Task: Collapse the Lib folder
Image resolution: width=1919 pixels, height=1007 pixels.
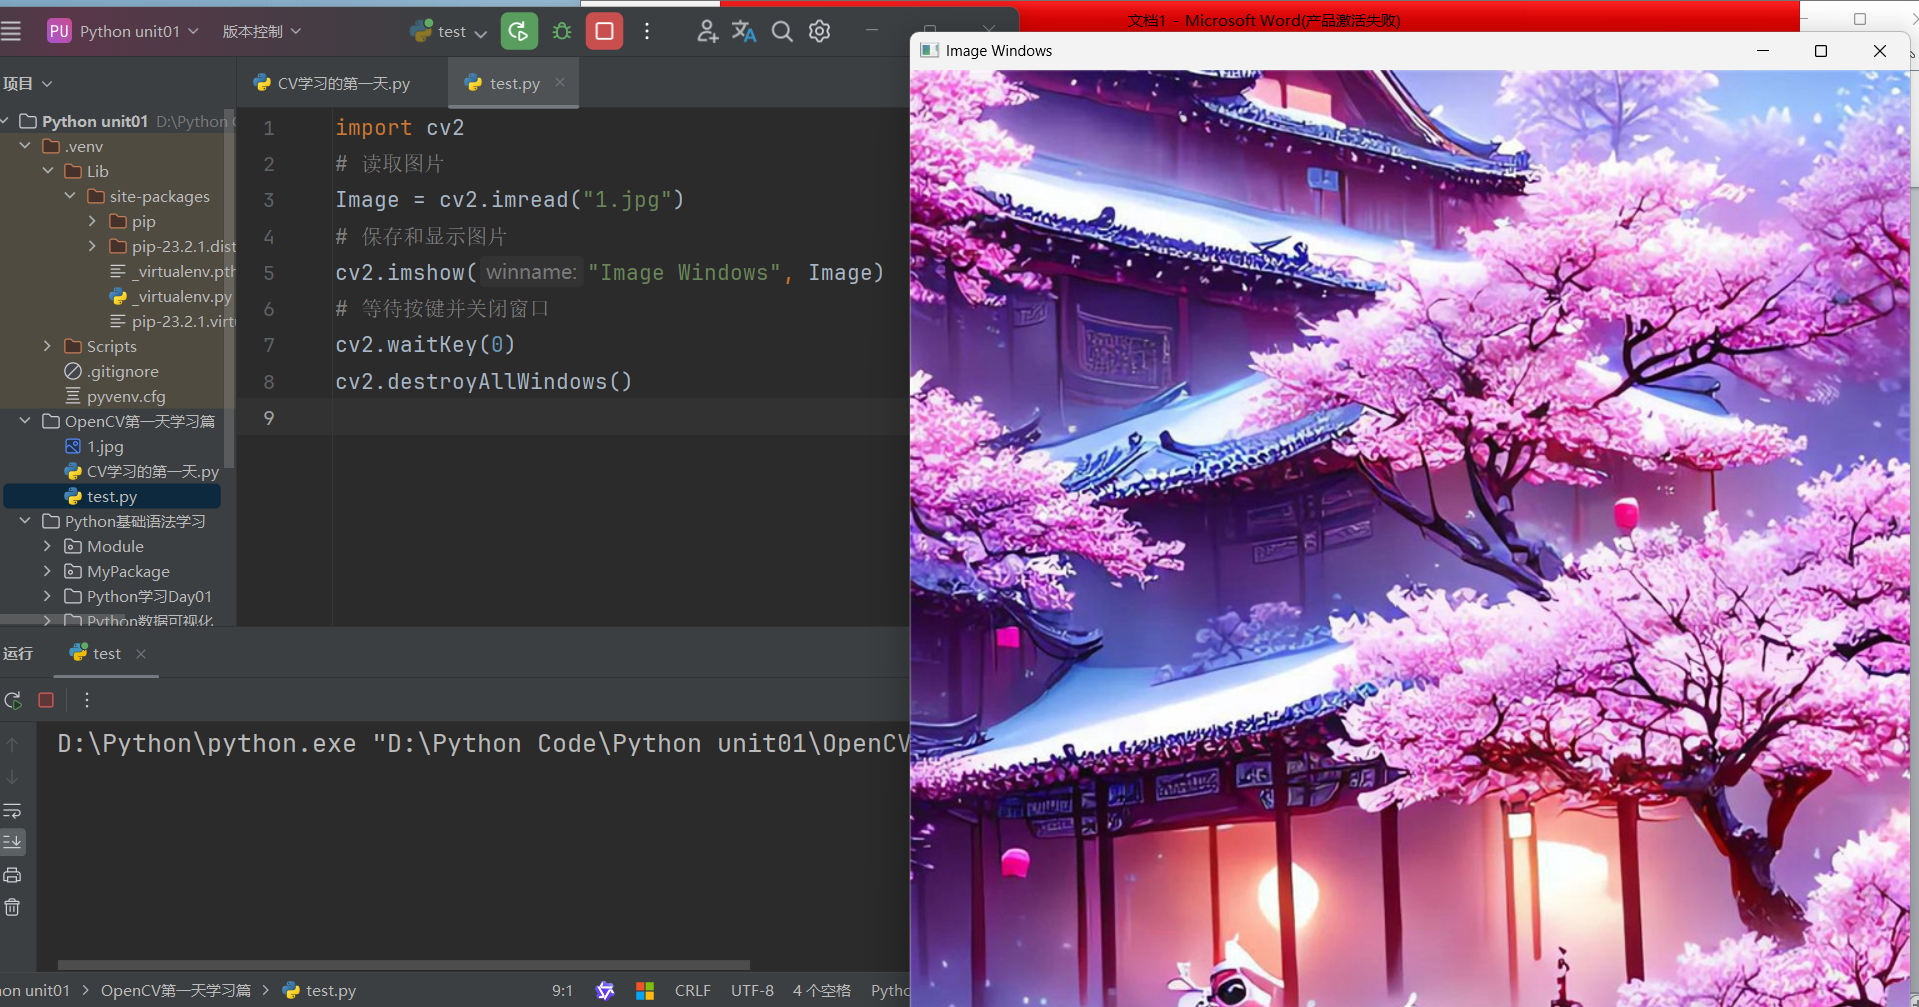Action: 47,171
